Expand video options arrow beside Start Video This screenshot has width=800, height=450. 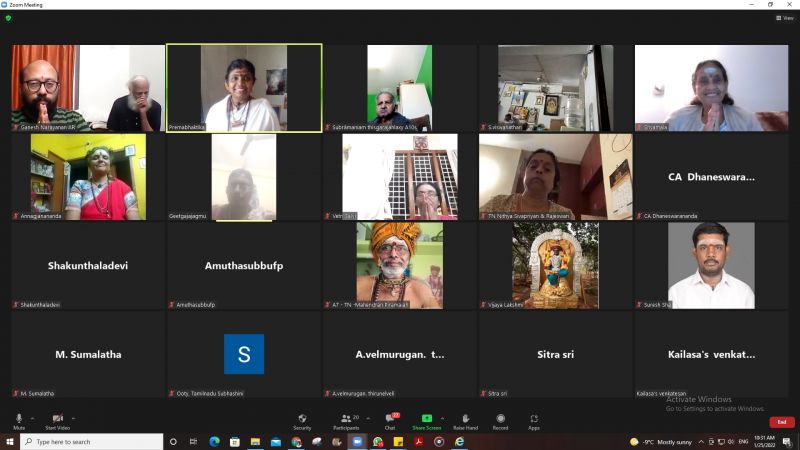(73, 417)
